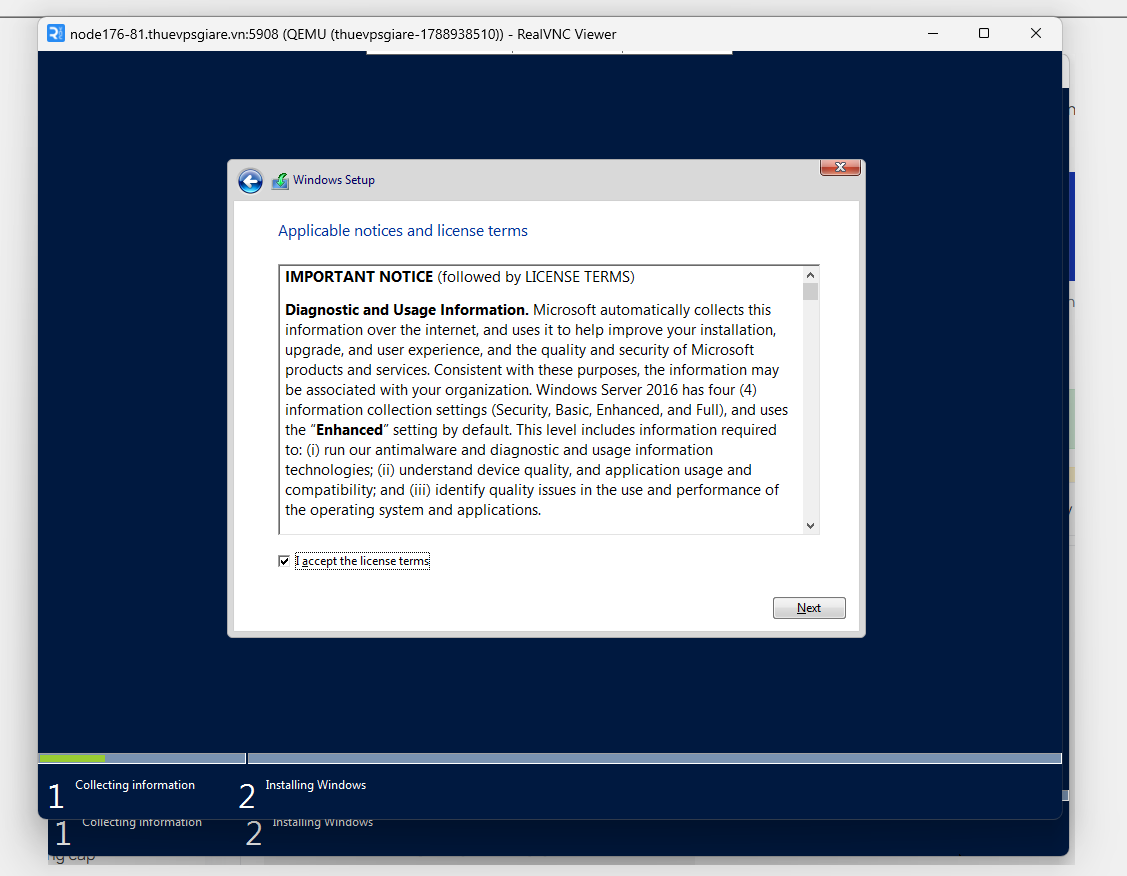Click the license terms scrollbar thumb

pyautogui.click(x=810, y=292)
